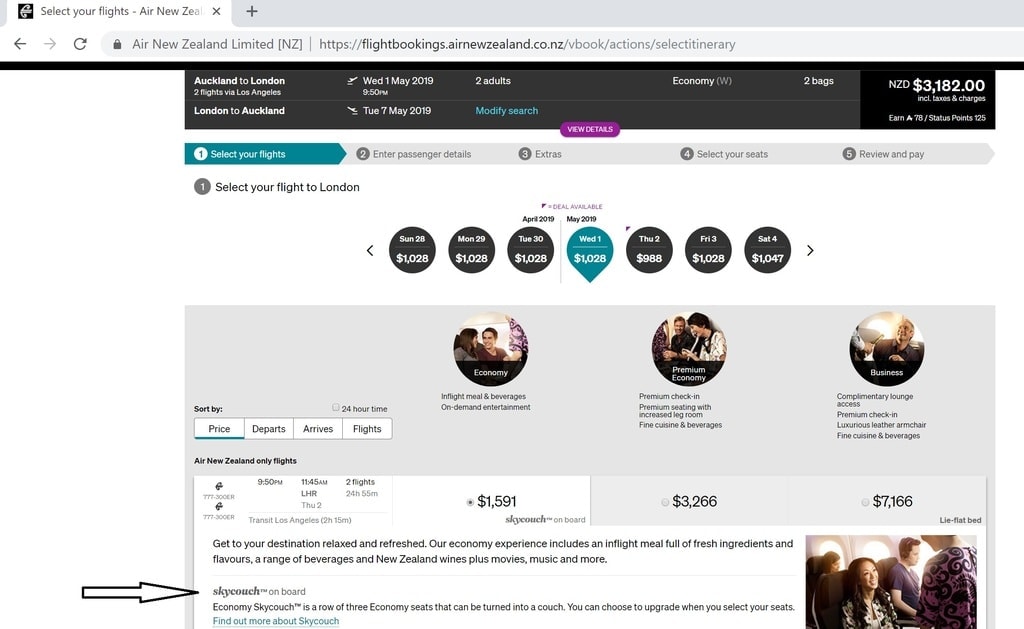This screenshot has height=629, width=1024.
Task: Select the $3,266 Premium Economy fare radio
Action: (665, 502)
